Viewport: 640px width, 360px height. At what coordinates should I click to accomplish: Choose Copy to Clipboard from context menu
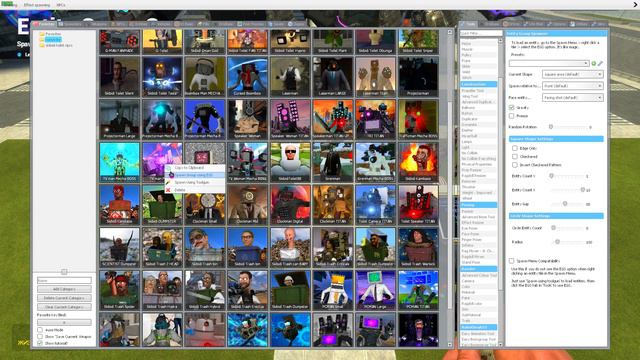pyautogui.click(x=195, y=168)
